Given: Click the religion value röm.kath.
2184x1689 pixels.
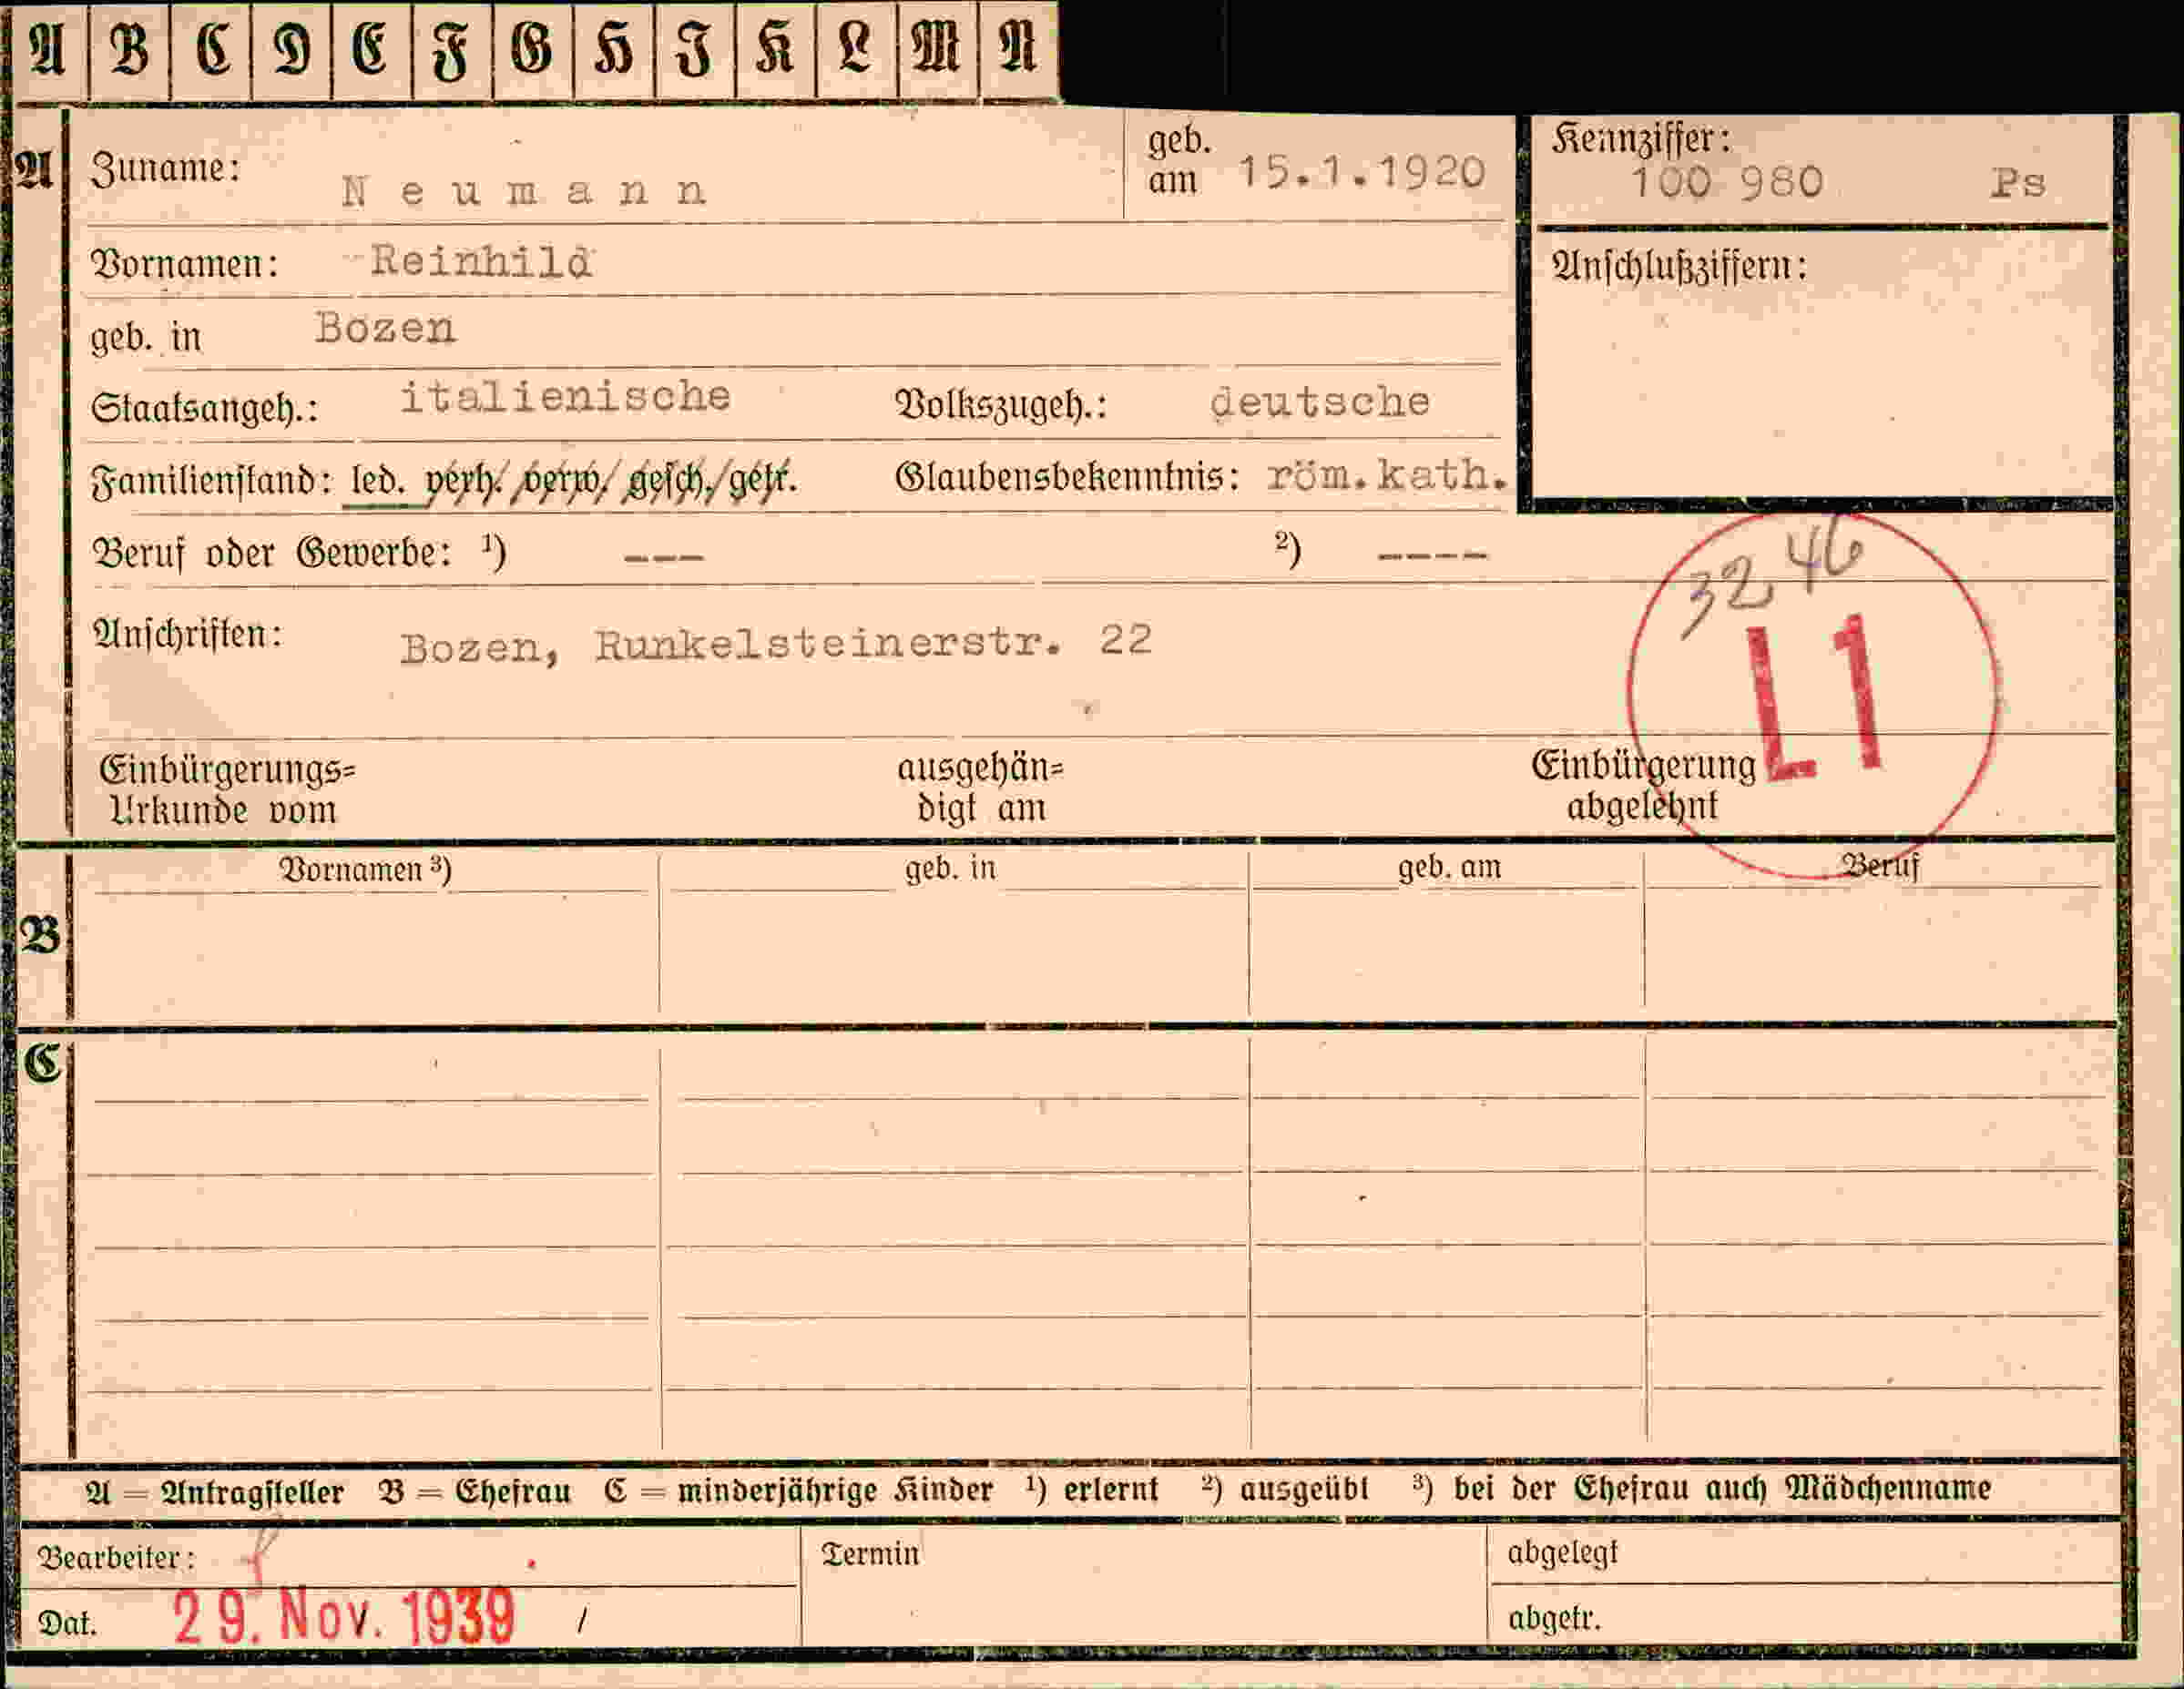Looking at the screenshot, I should pyautogui.click(x=1387, y=474).
